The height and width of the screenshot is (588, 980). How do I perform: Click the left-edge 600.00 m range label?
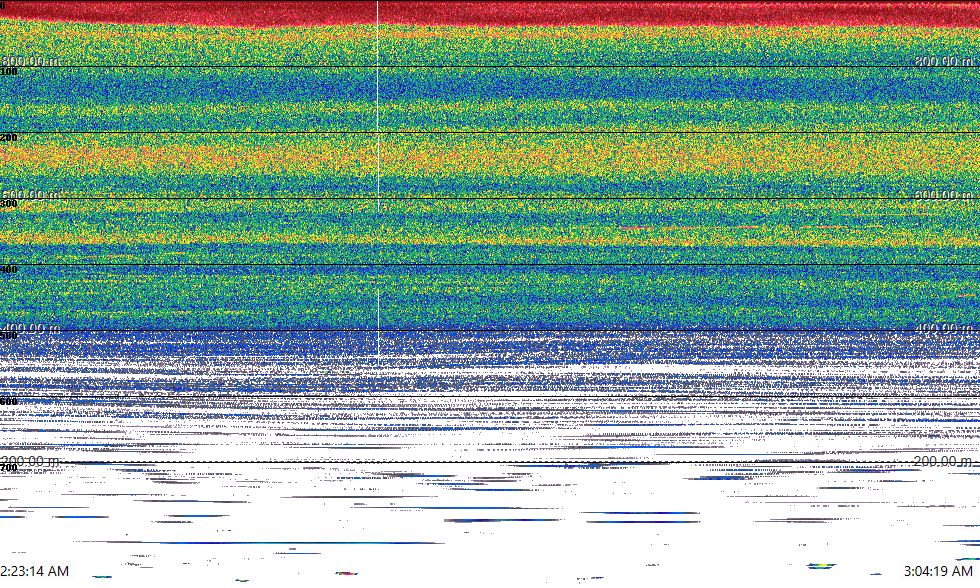[31, 194]
